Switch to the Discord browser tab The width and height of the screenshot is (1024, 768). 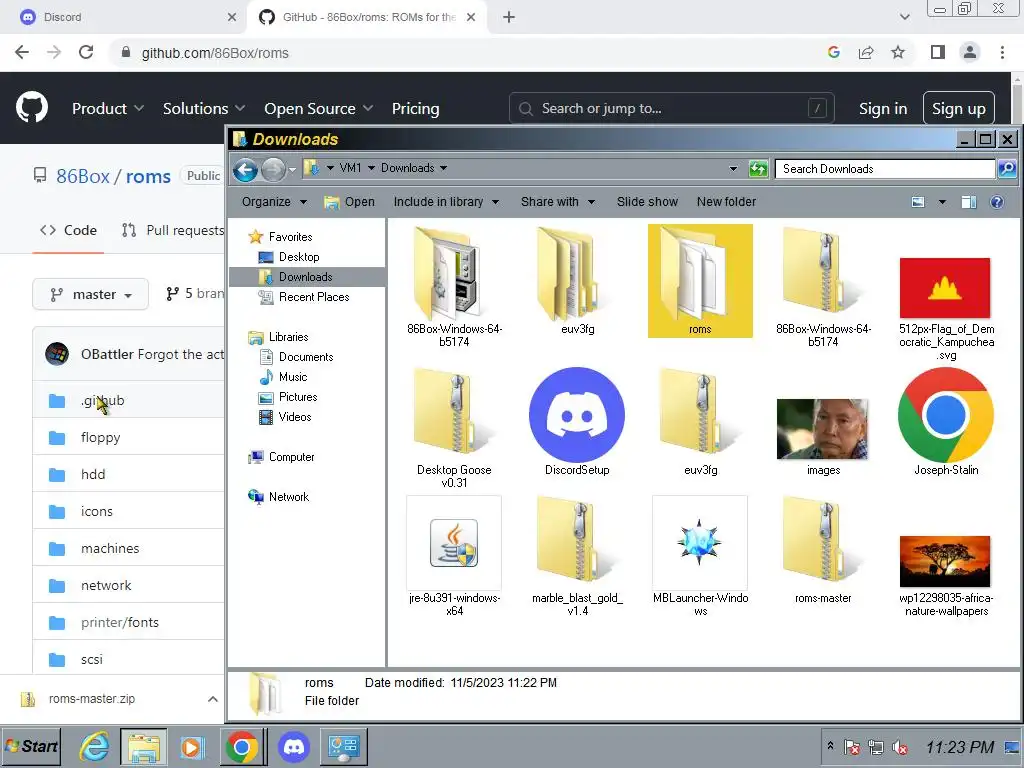[x=124, y=17]
